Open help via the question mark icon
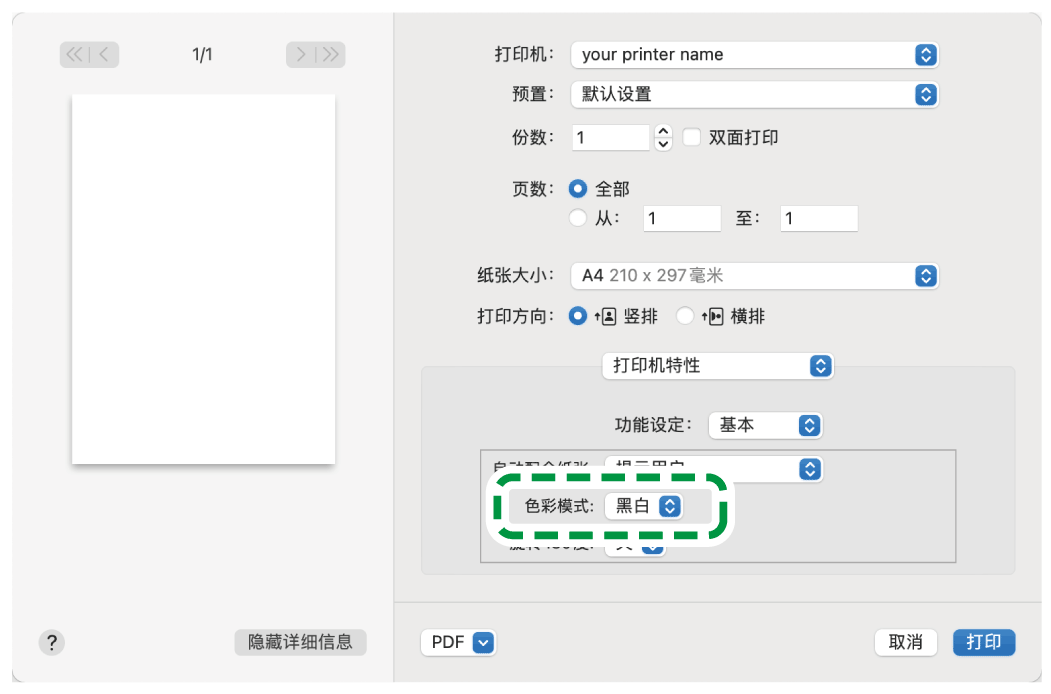1051x694 pixels. click(x=51, y=642)
